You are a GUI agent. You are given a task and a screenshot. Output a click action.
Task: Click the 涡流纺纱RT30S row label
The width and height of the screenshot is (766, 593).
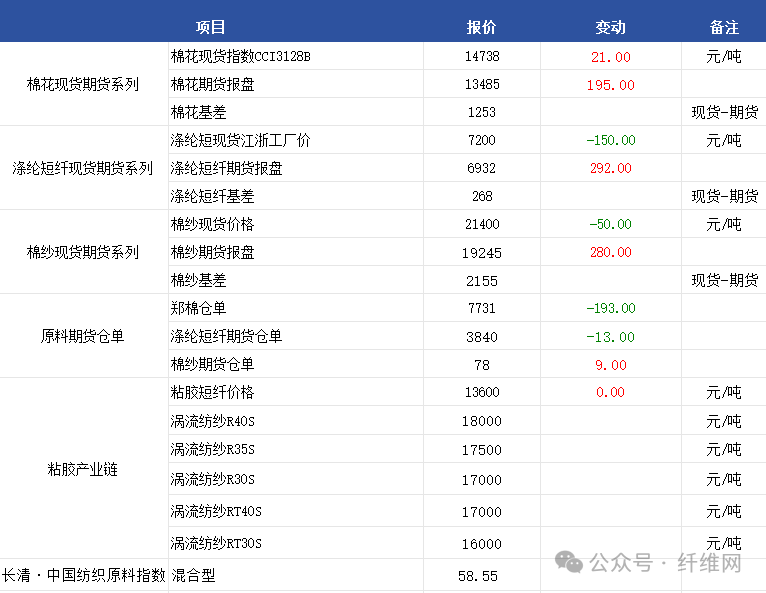tap(216, 543)
